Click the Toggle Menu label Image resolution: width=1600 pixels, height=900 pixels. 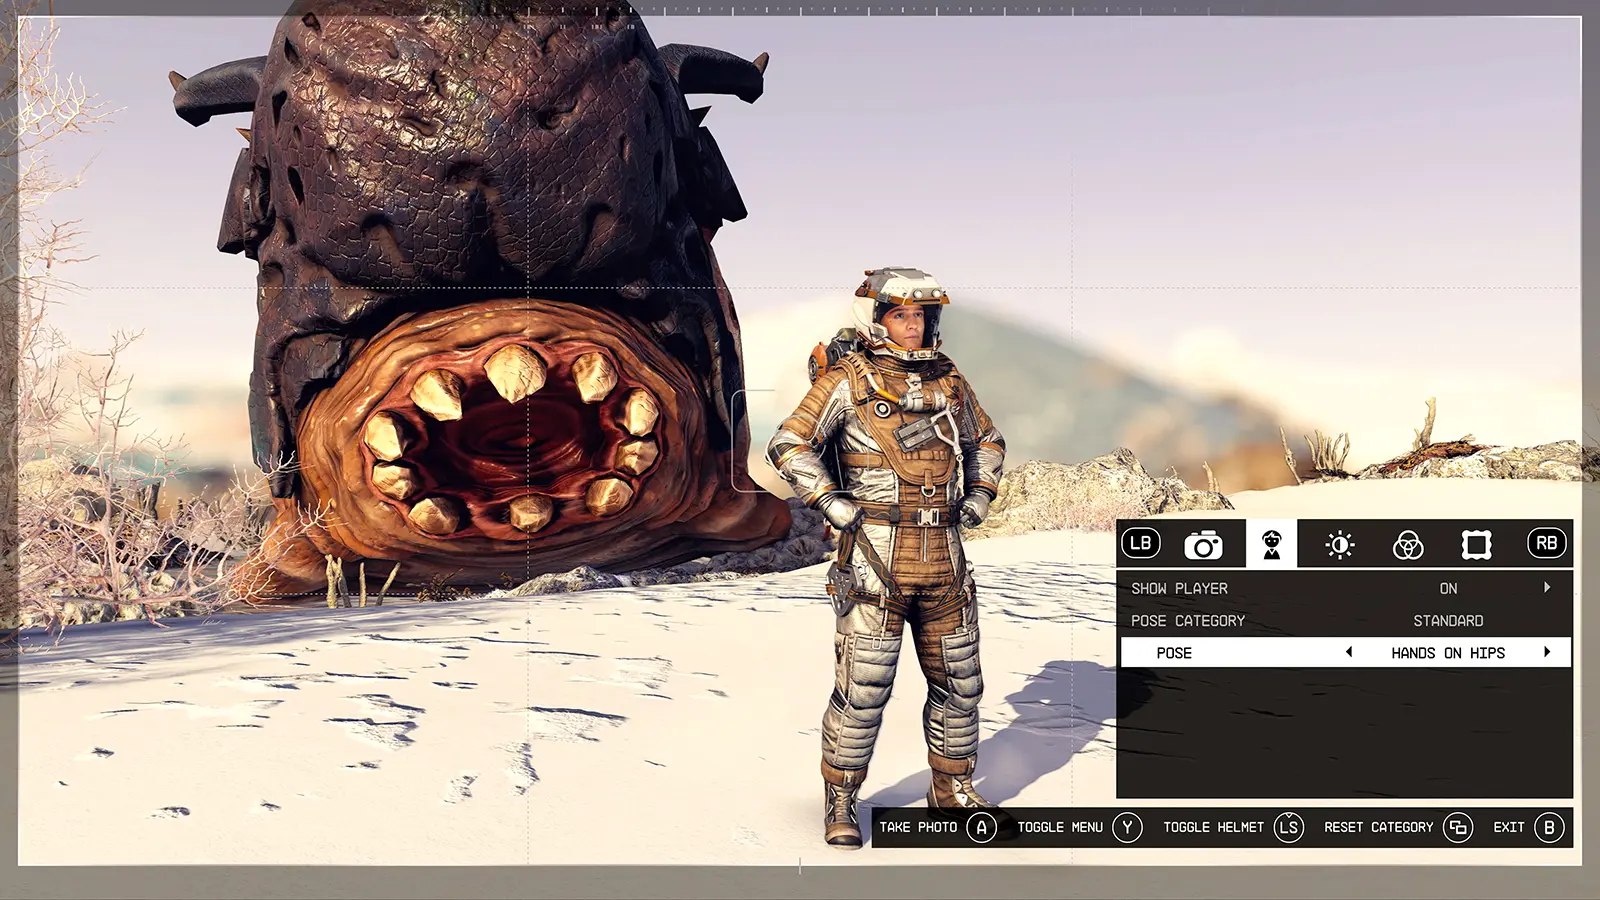(x=1060, y=827)
